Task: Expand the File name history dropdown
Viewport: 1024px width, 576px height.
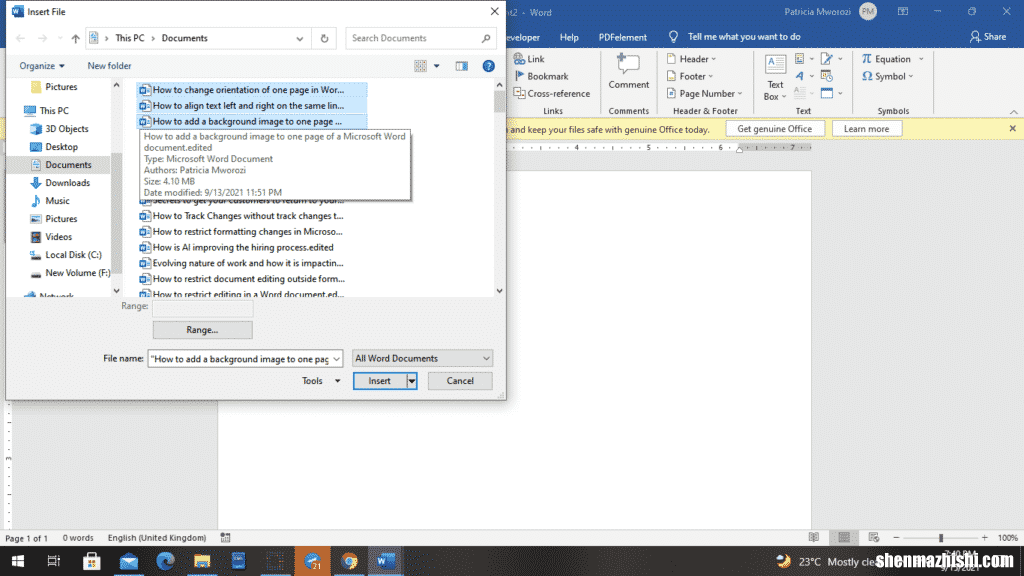Action: click(x=336, y=359)
